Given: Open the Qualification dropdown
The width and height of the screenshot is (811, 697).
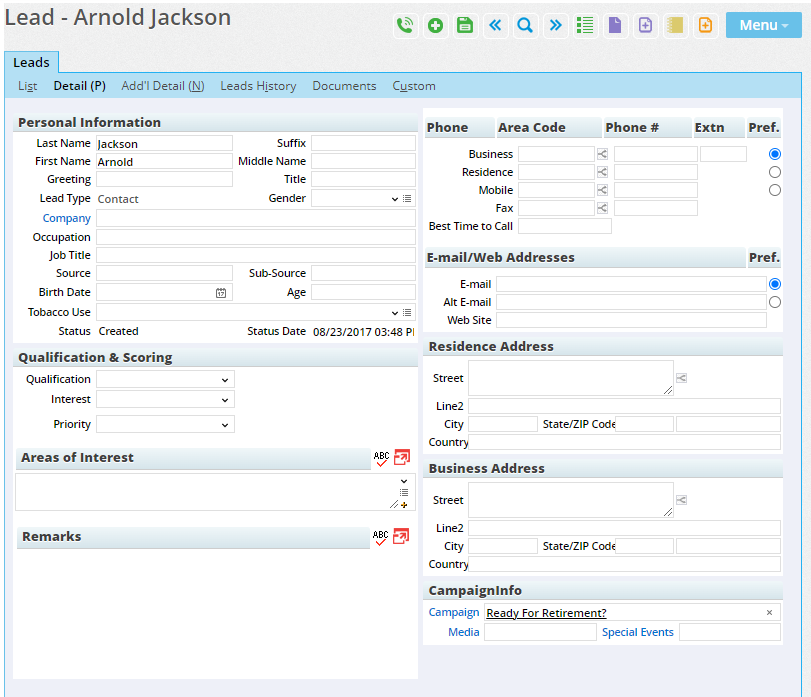Looking at the screenshot, I should point(165,380).
